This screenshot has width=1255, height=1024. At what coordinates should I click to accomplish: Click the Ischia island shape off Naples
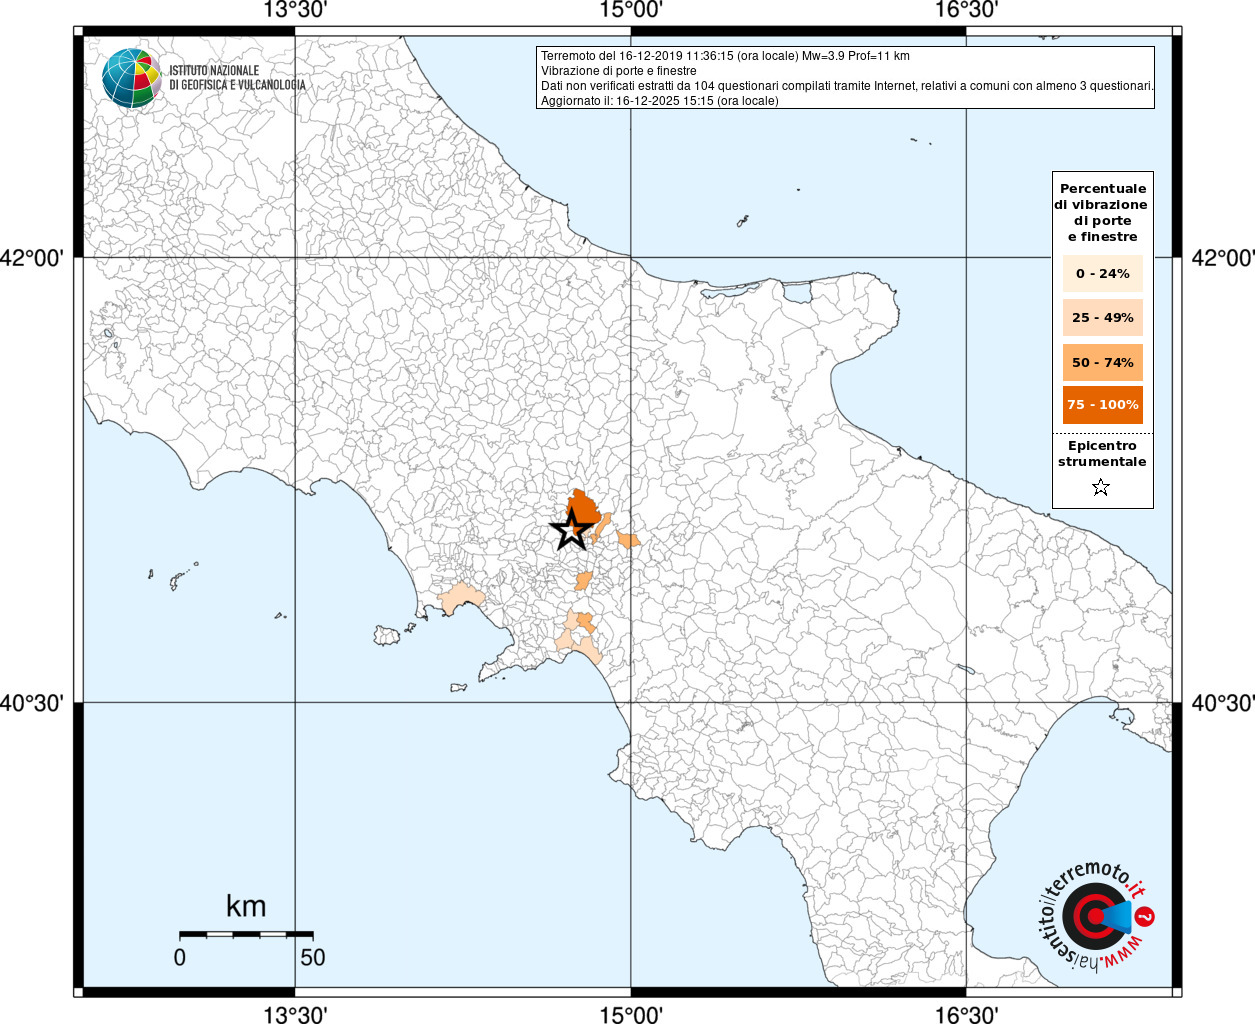(x=387, y=635)
